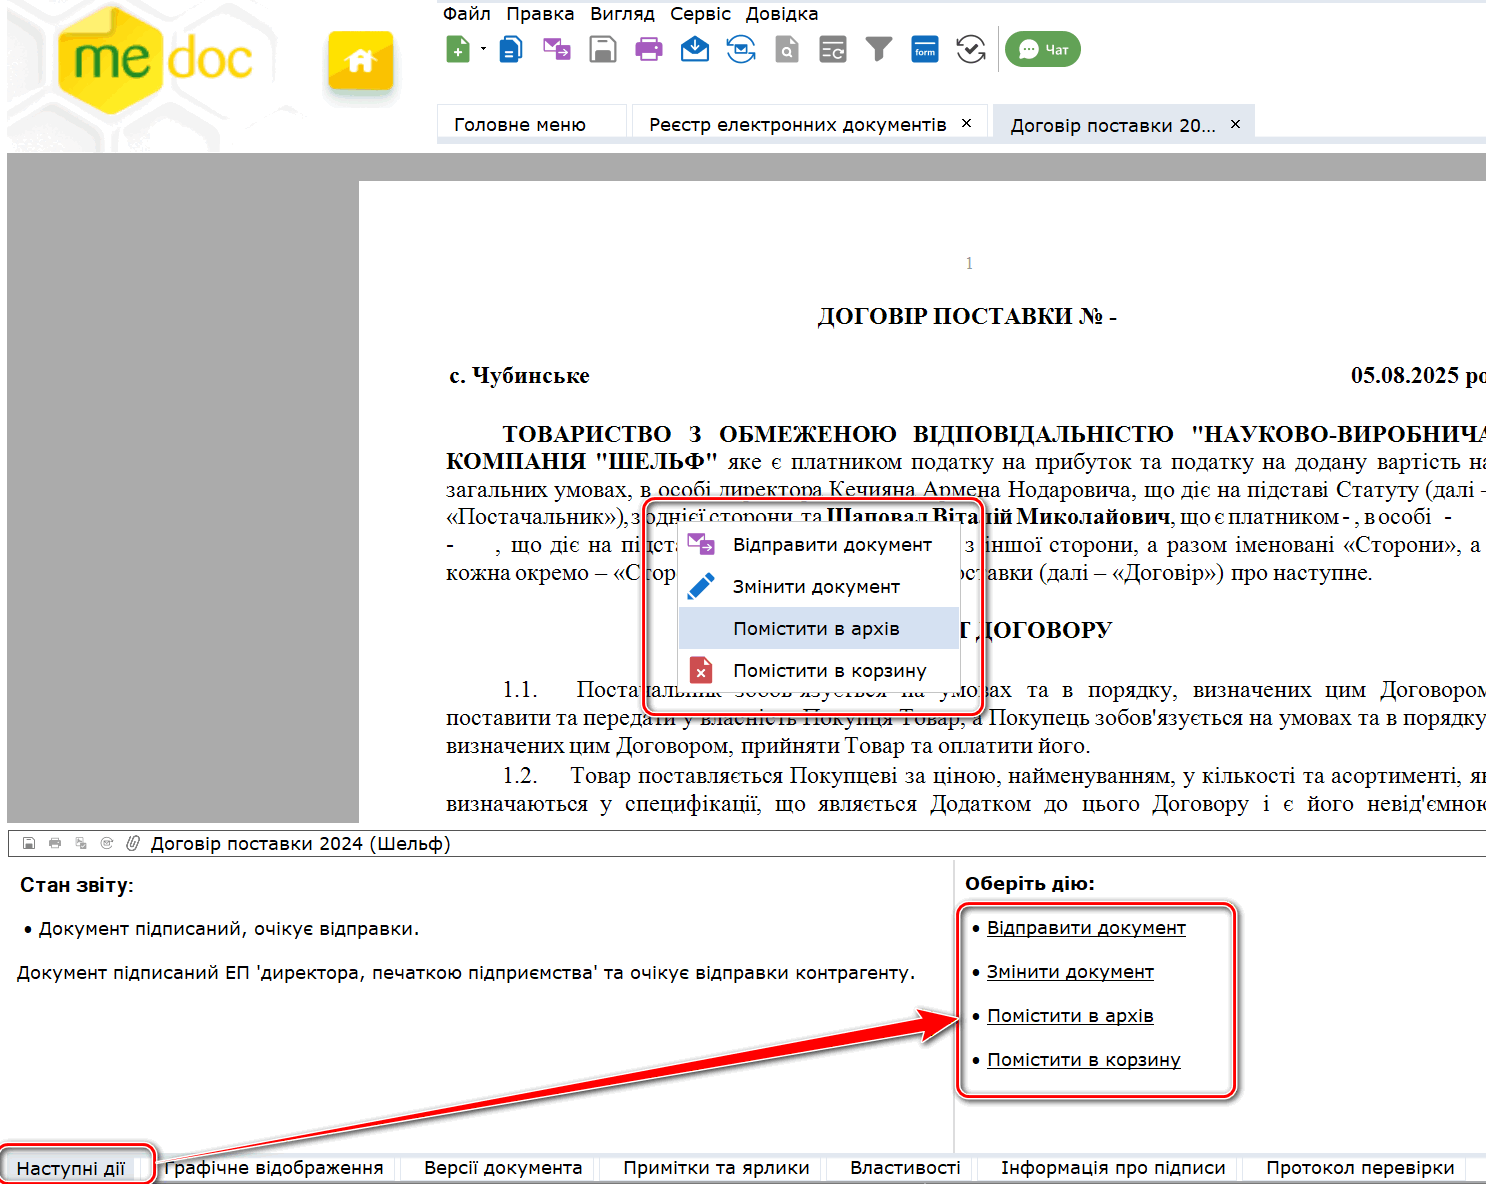
Task: Open the green Чат button
Action: coord(1042,49)
